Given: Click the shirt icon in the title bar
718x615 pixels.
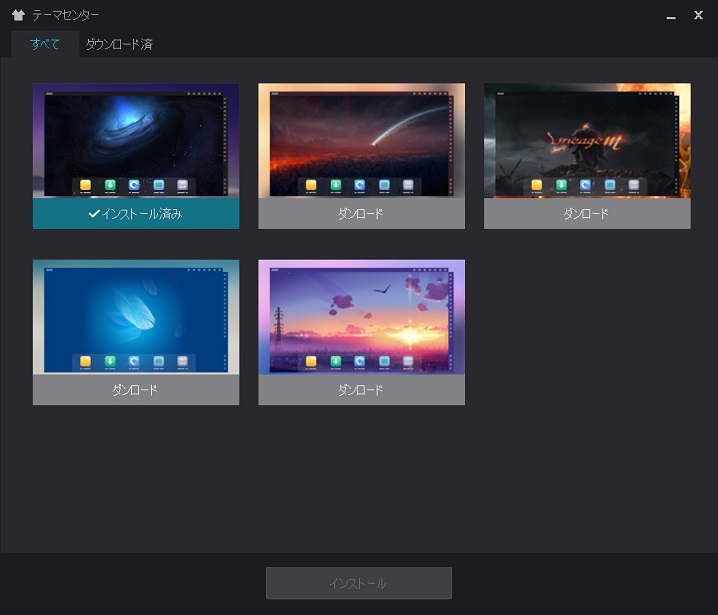Looking at the screenshot, I should pyautogui.click(x=18, y=15).
